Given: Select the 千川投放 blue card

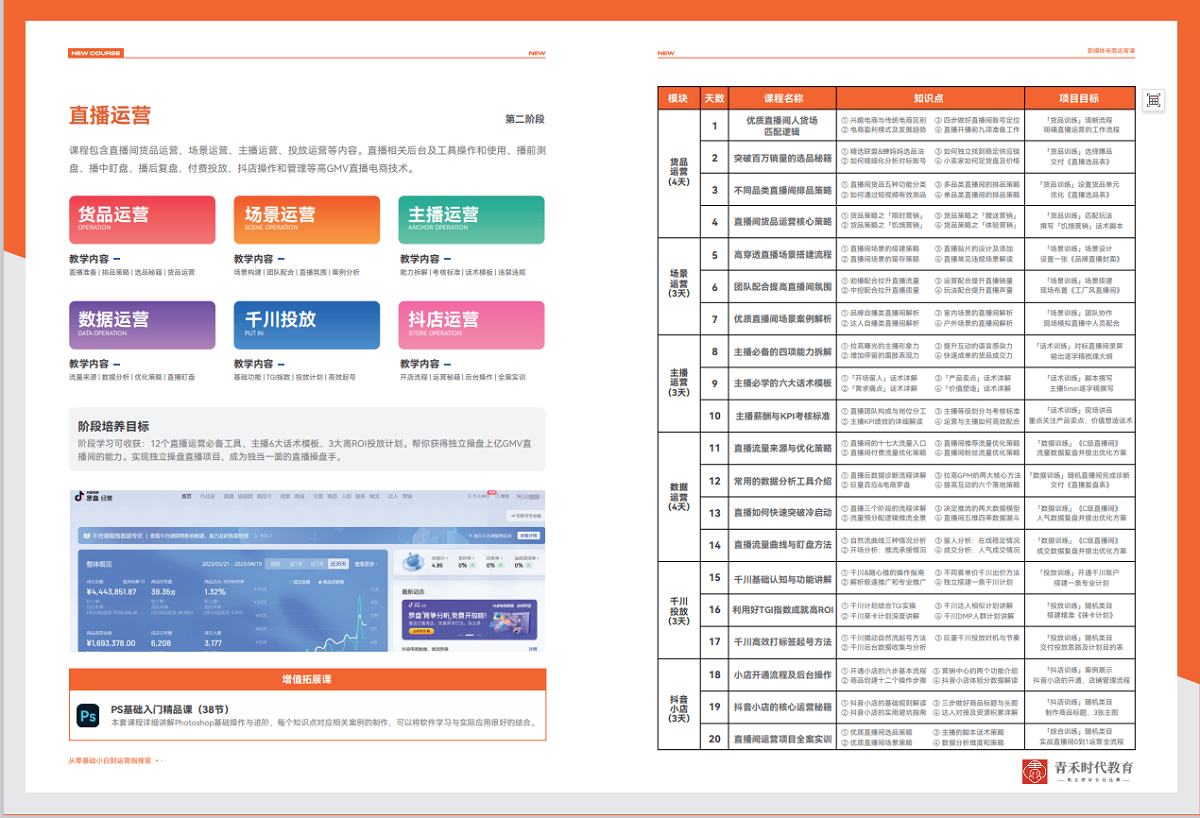Looking at the screenshot, I should (x=307, y=324).
